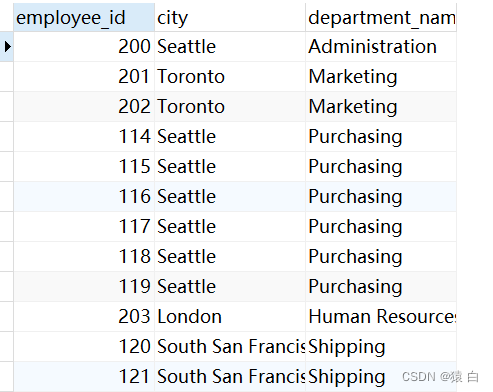Select Purchasing cell for employee 115
This screenshot has height=392, width=493.
point(381,167)
